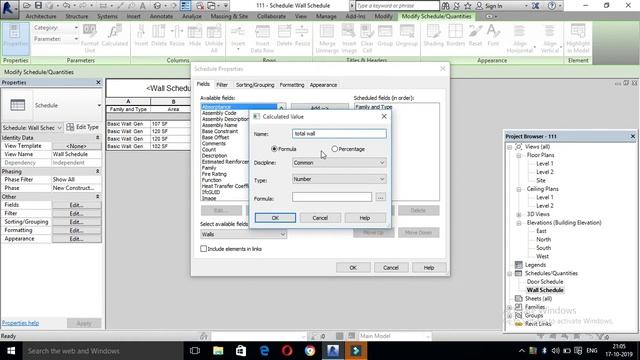640x360 pixels.
Task: Switch to the Formatting tab
Action: coord(292,85)
